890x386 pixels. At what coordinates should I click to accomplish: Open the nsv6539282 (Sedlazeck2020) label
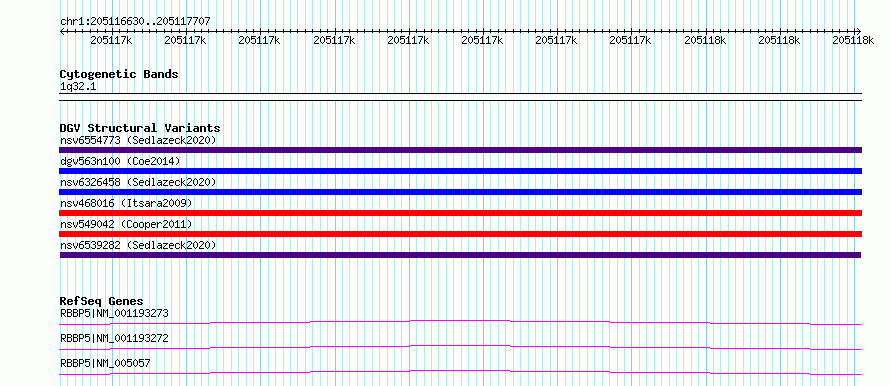[138, 245]
